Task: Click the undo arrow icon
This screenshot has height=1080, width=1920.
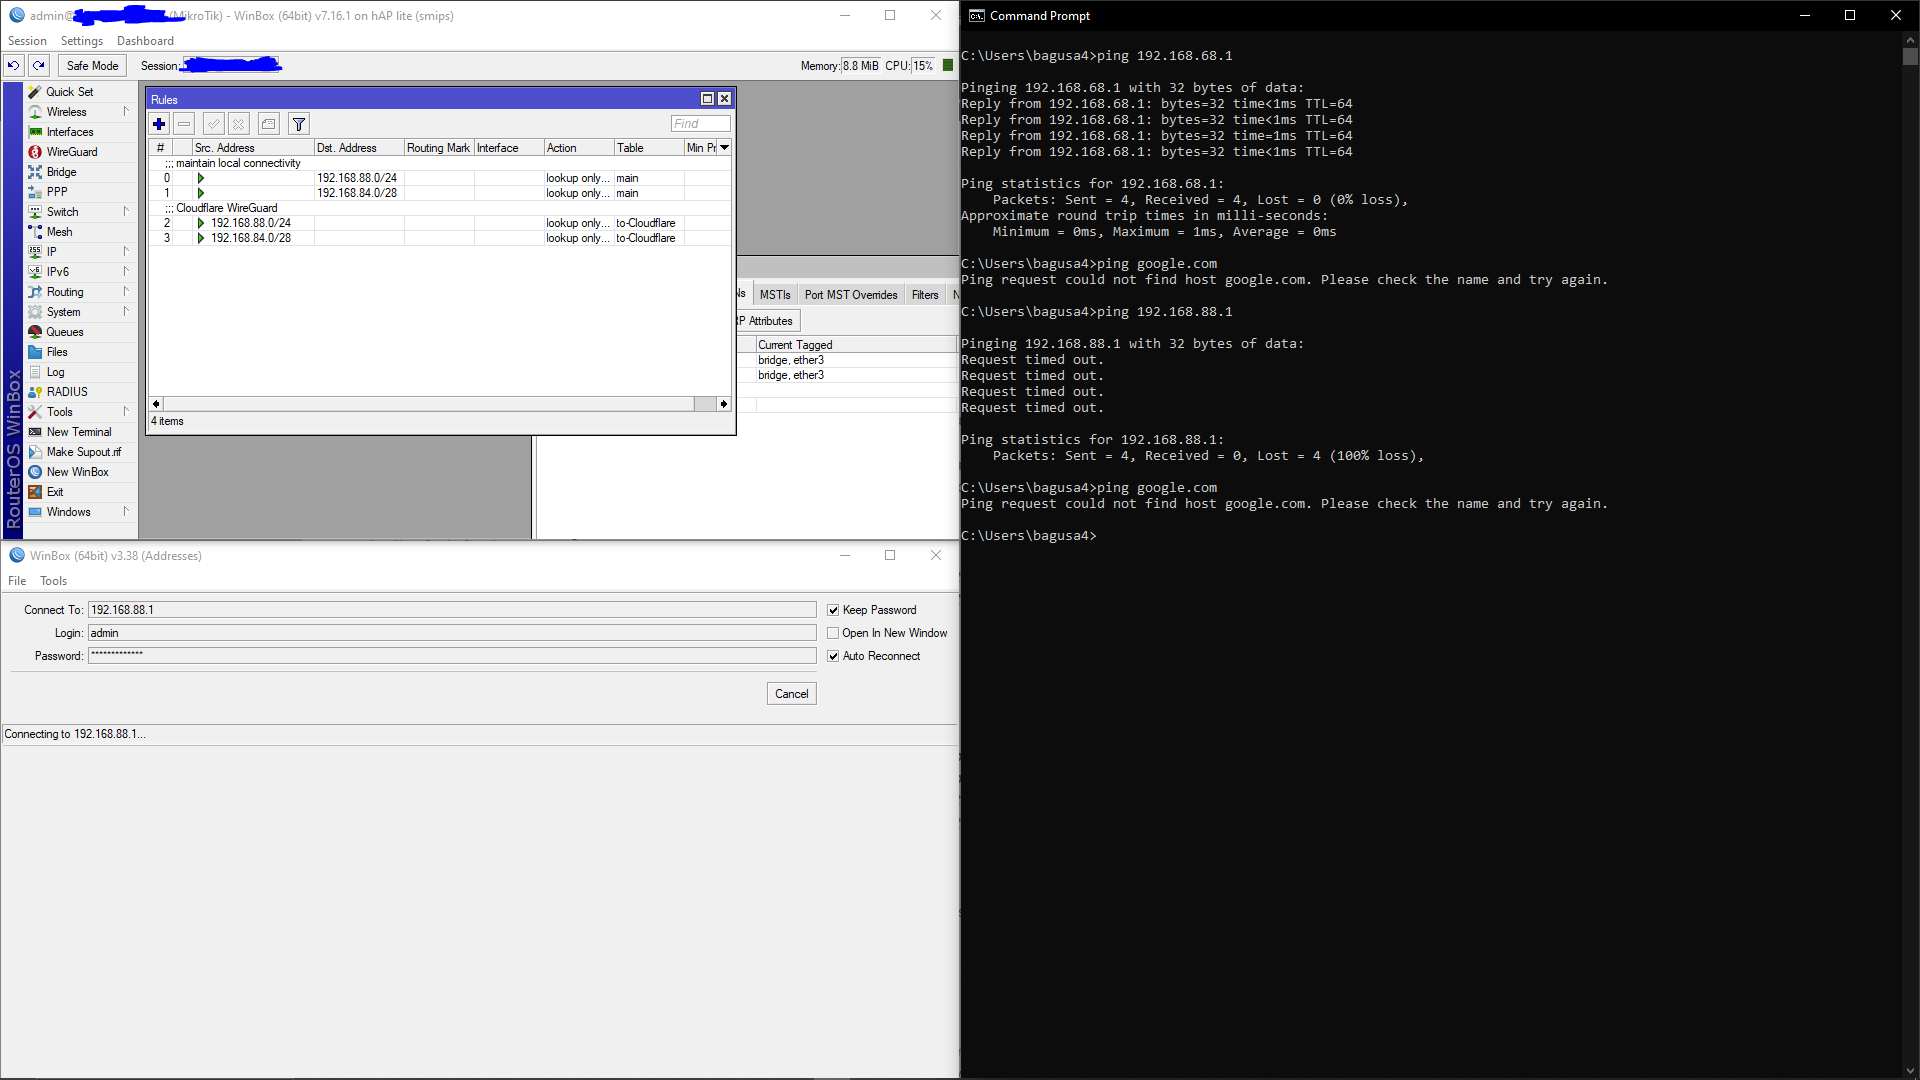Action: 13,66
